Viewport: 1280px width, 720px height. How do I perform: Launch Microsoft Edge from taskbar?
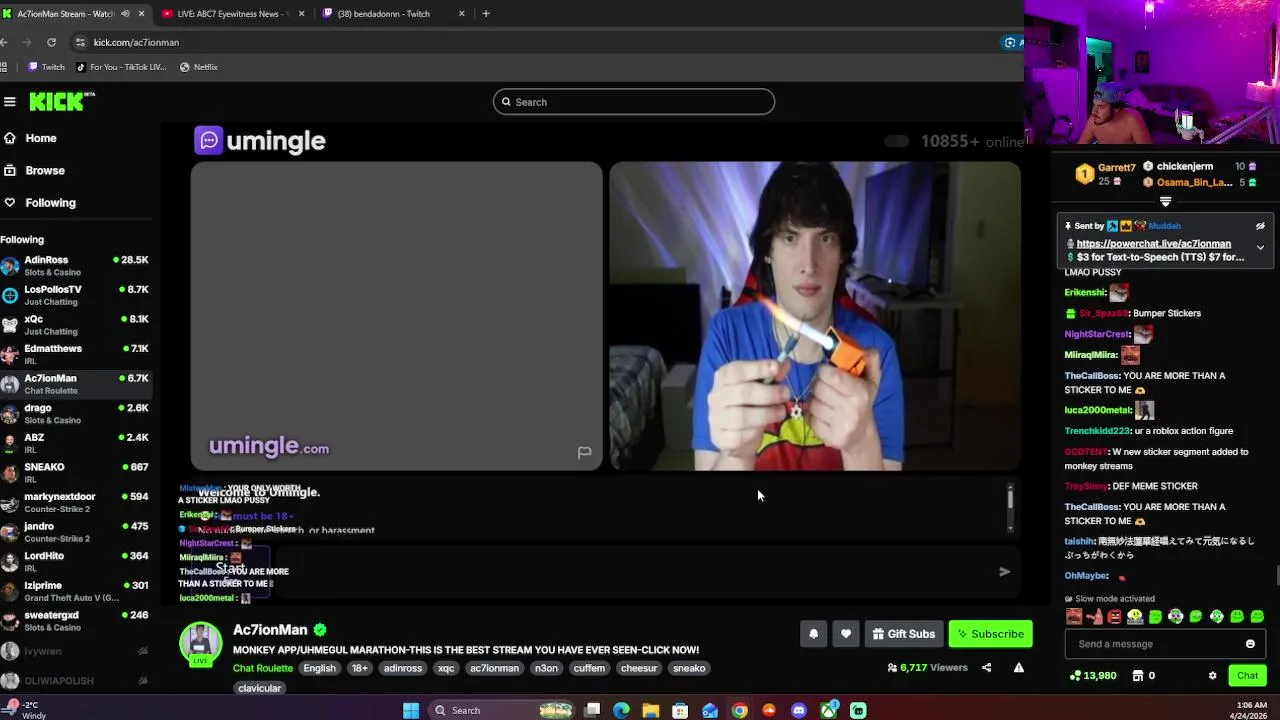pos(621,710)
